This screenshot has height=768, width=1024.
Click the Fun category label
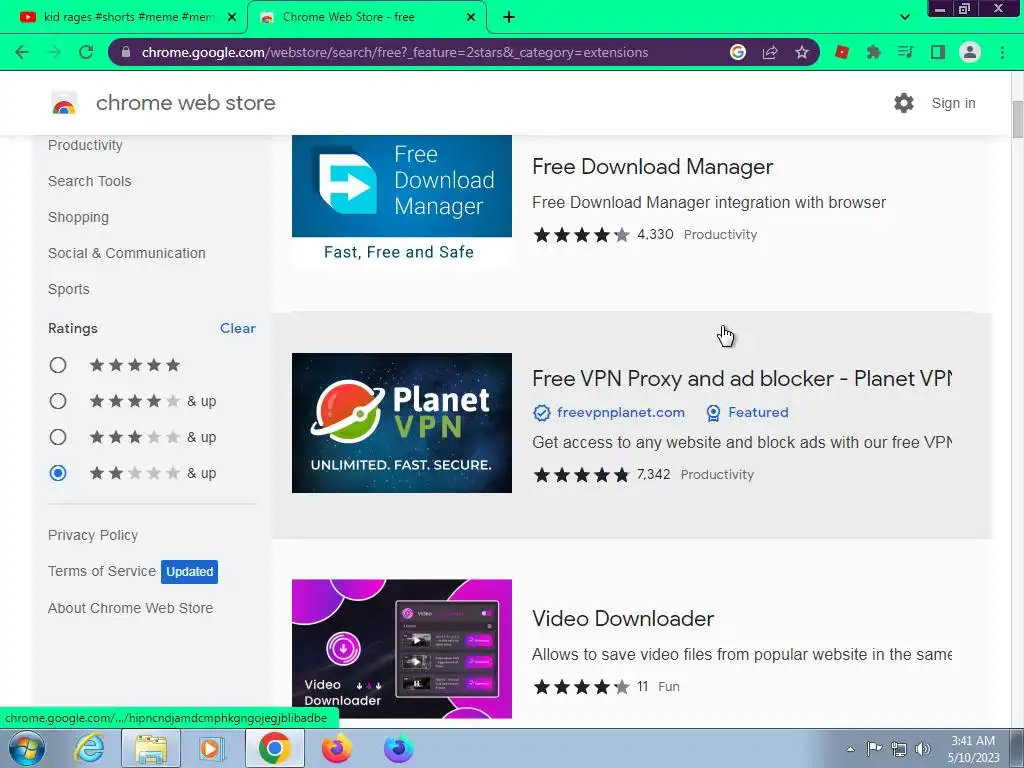(669, 686)
